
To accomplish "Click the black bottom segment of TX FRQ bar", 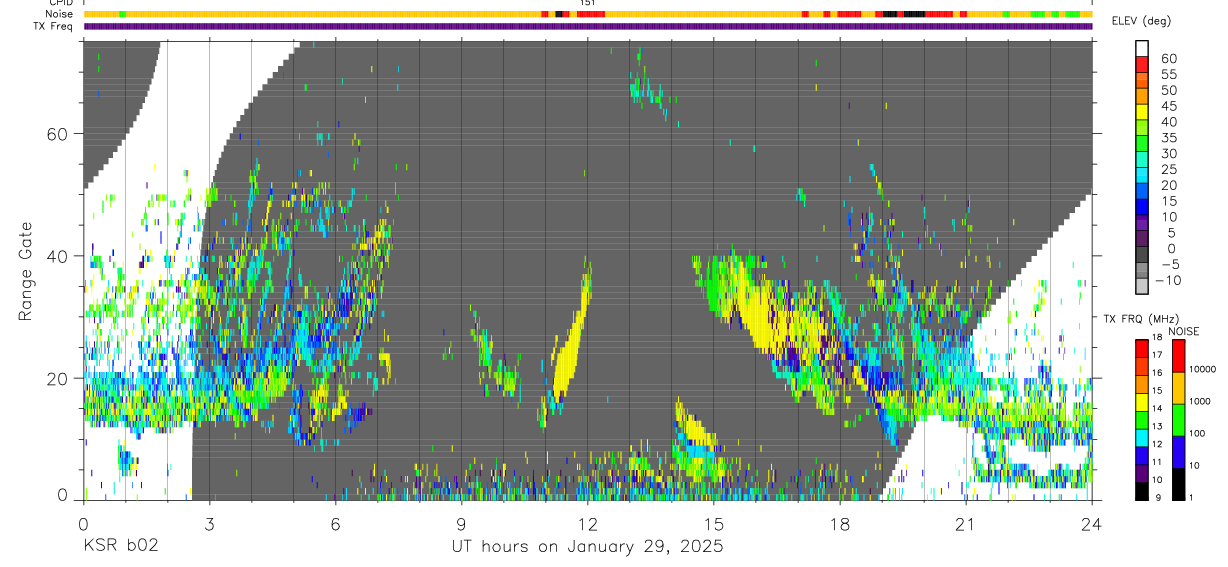I will click(1142, 491).
